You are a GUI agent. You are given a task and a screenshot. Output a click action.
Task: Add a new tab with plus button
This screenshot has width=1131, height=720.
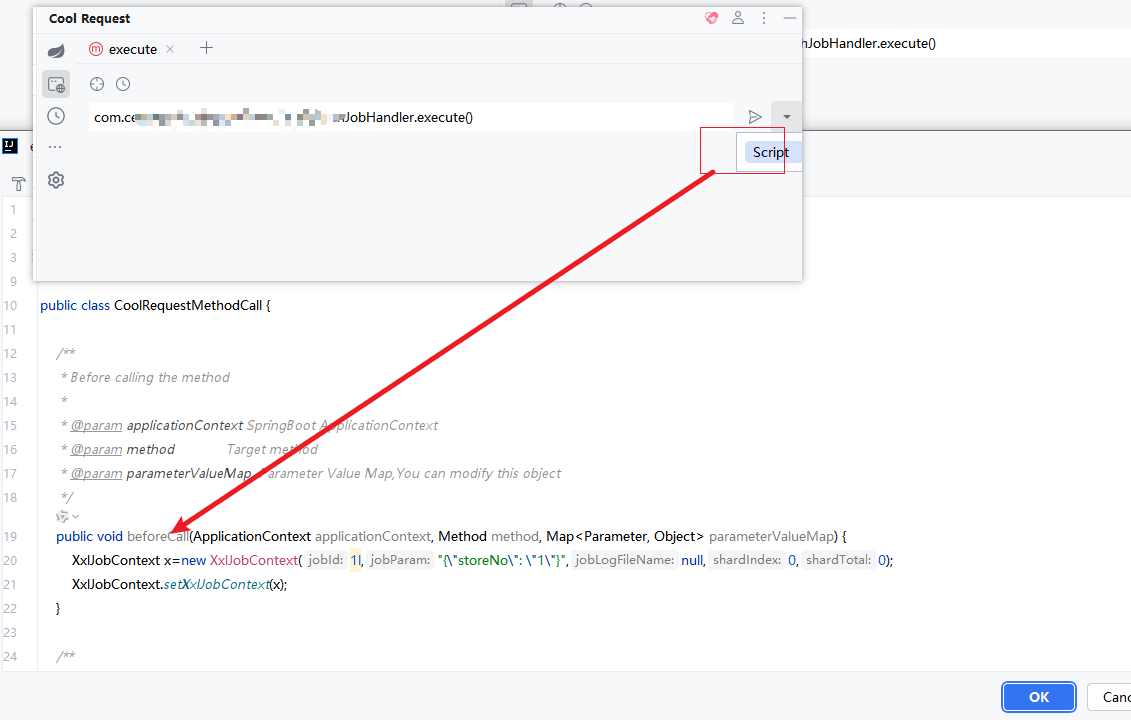[x=206, y=48]
